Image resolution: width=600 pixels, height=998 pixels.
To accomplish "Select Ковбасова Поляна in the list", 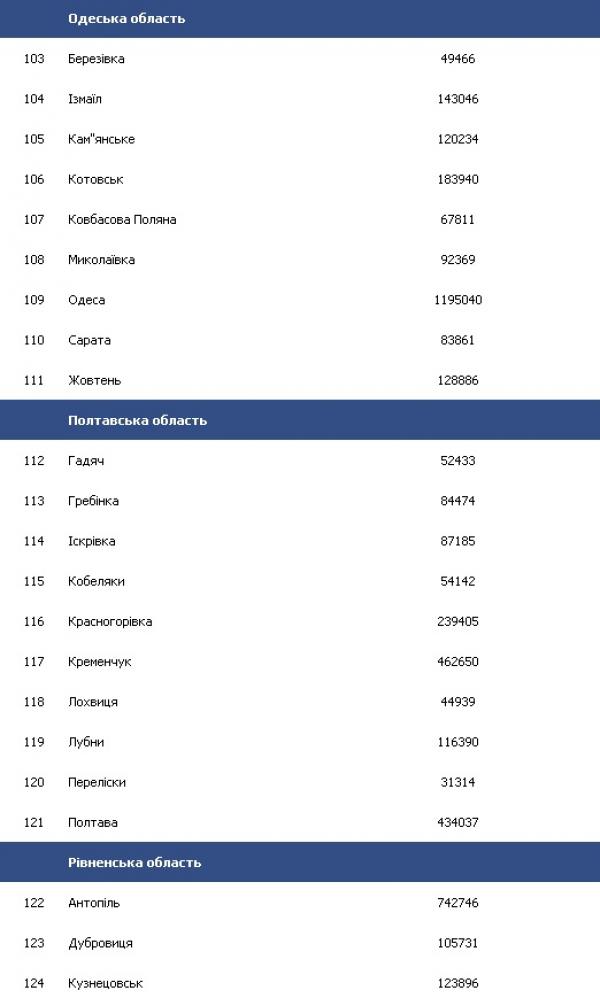I will 122,219.
